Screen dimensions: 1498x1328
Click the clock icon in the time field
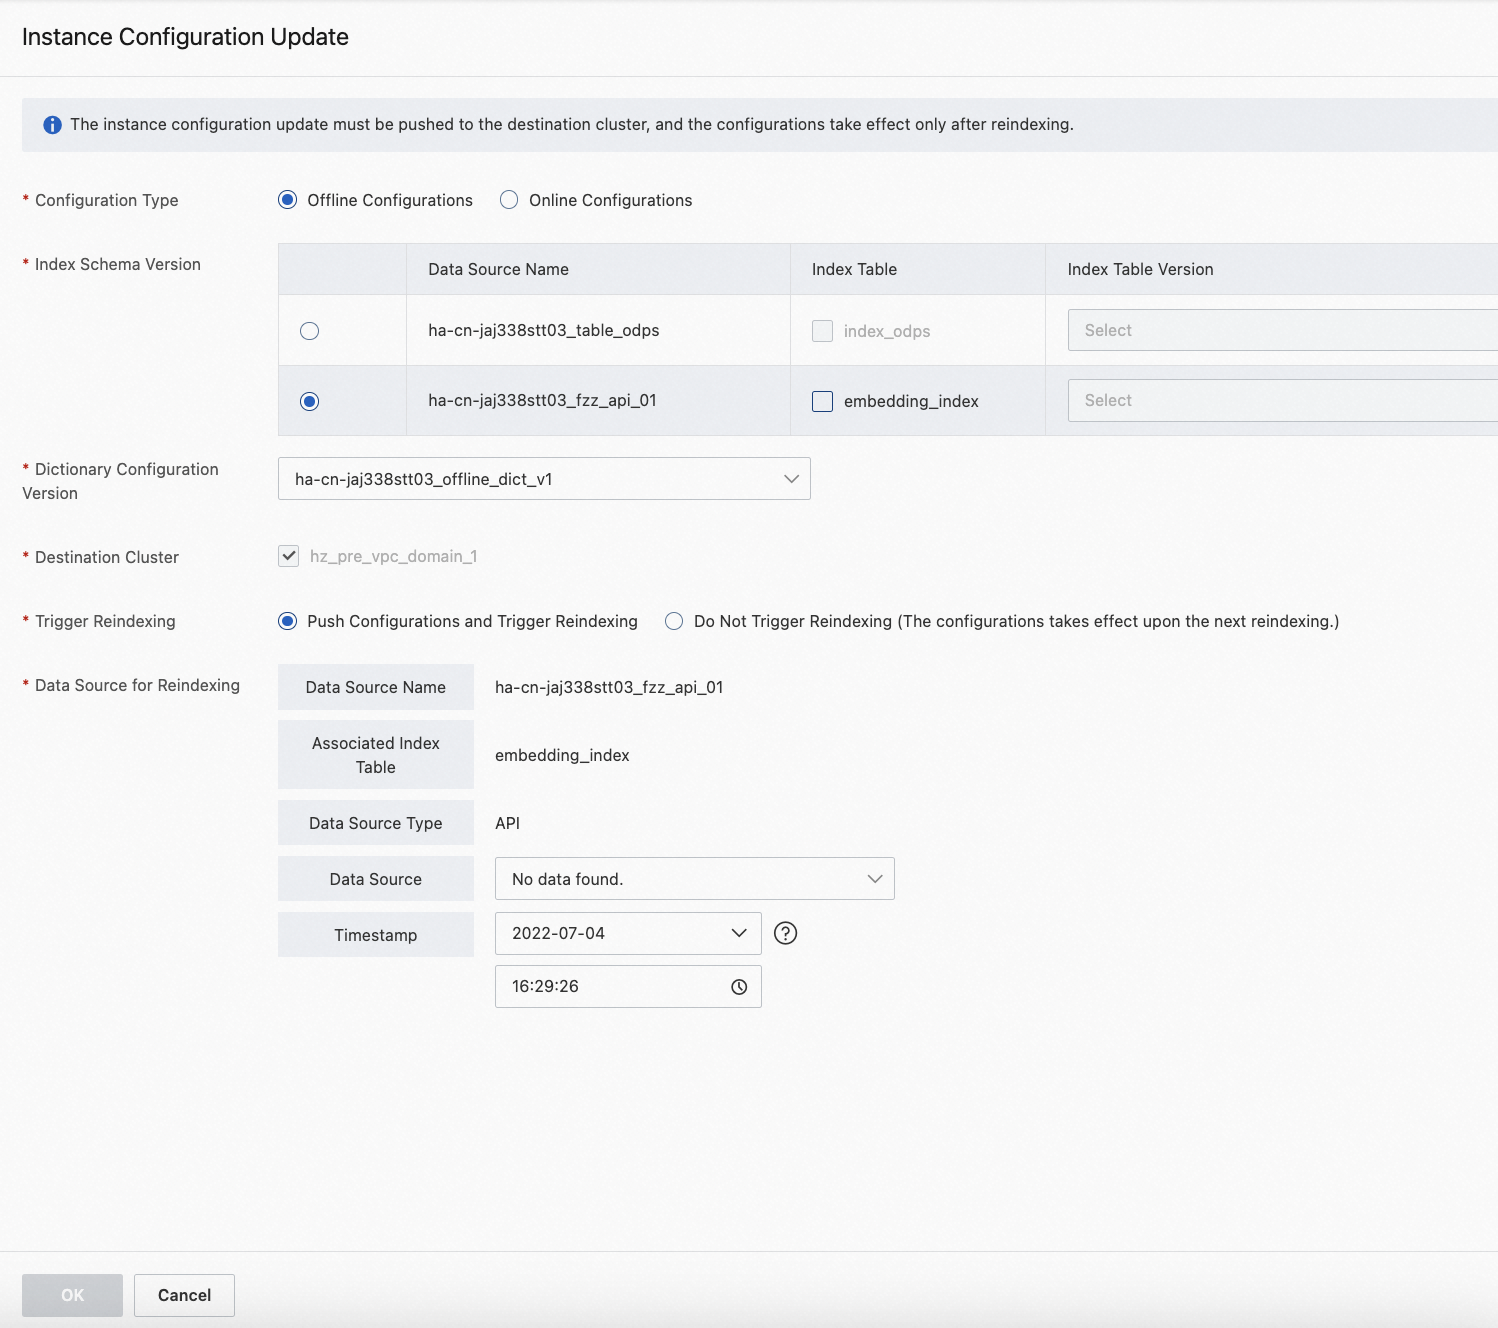[x=739, y=987]
